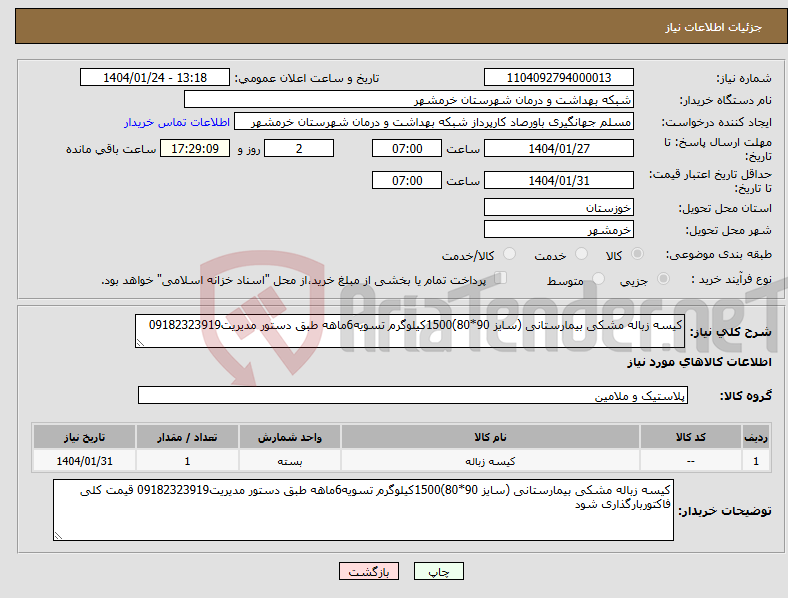Screen dimensions: 788x598
Task: Click the resize handle of buyer notes textarea
Action: coord(58,536)
